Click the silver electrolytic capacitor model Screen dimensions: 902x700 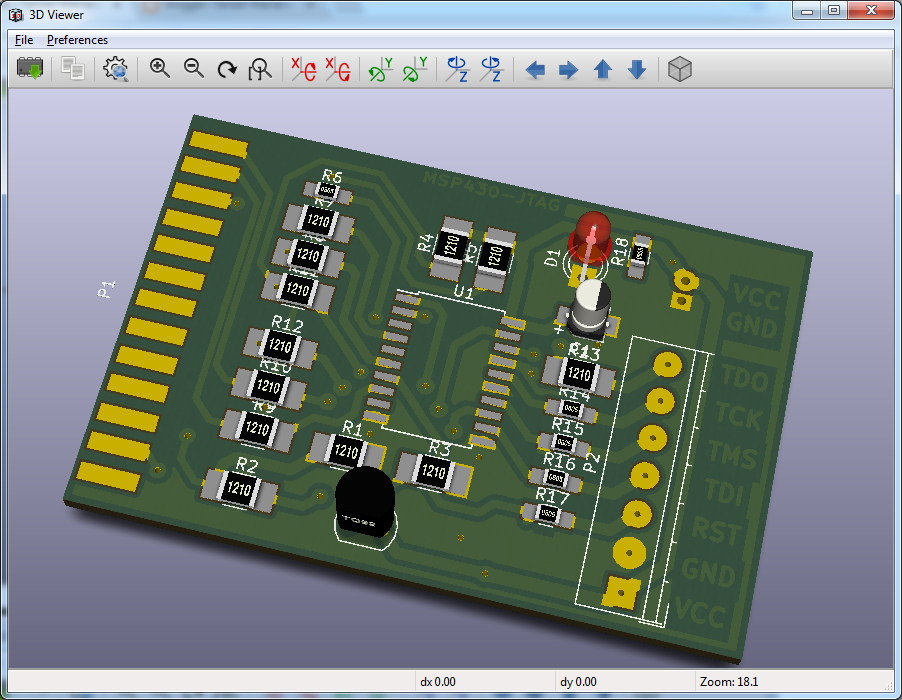click(x=590, y=311)
